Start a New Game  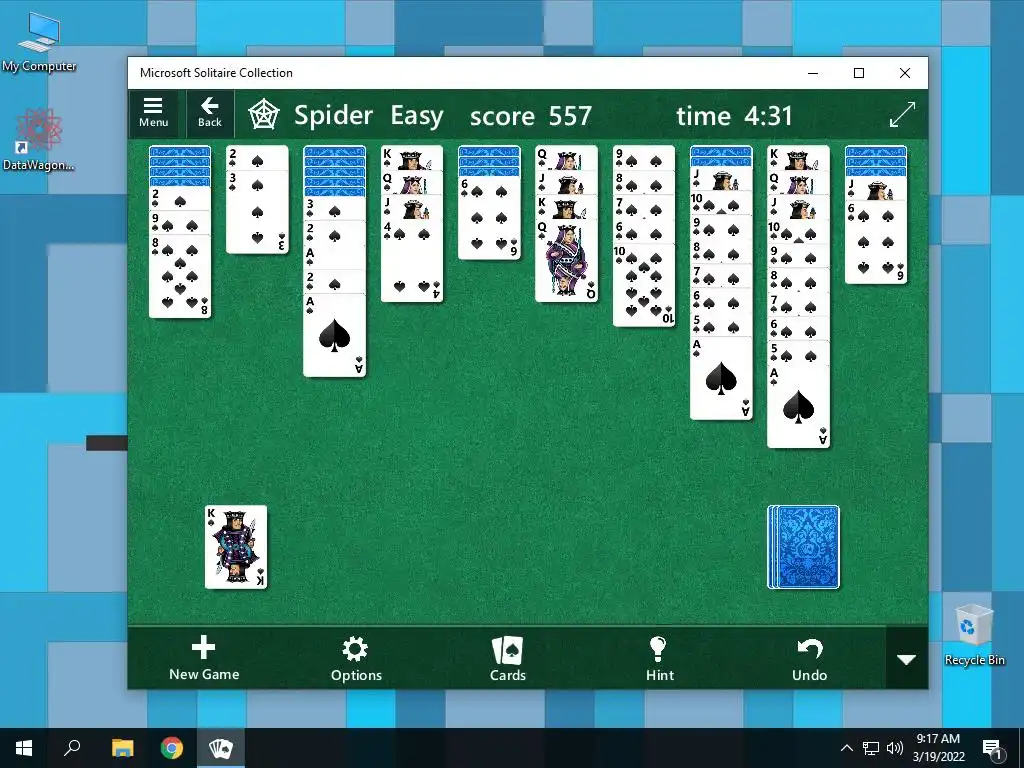coord(204,658)
